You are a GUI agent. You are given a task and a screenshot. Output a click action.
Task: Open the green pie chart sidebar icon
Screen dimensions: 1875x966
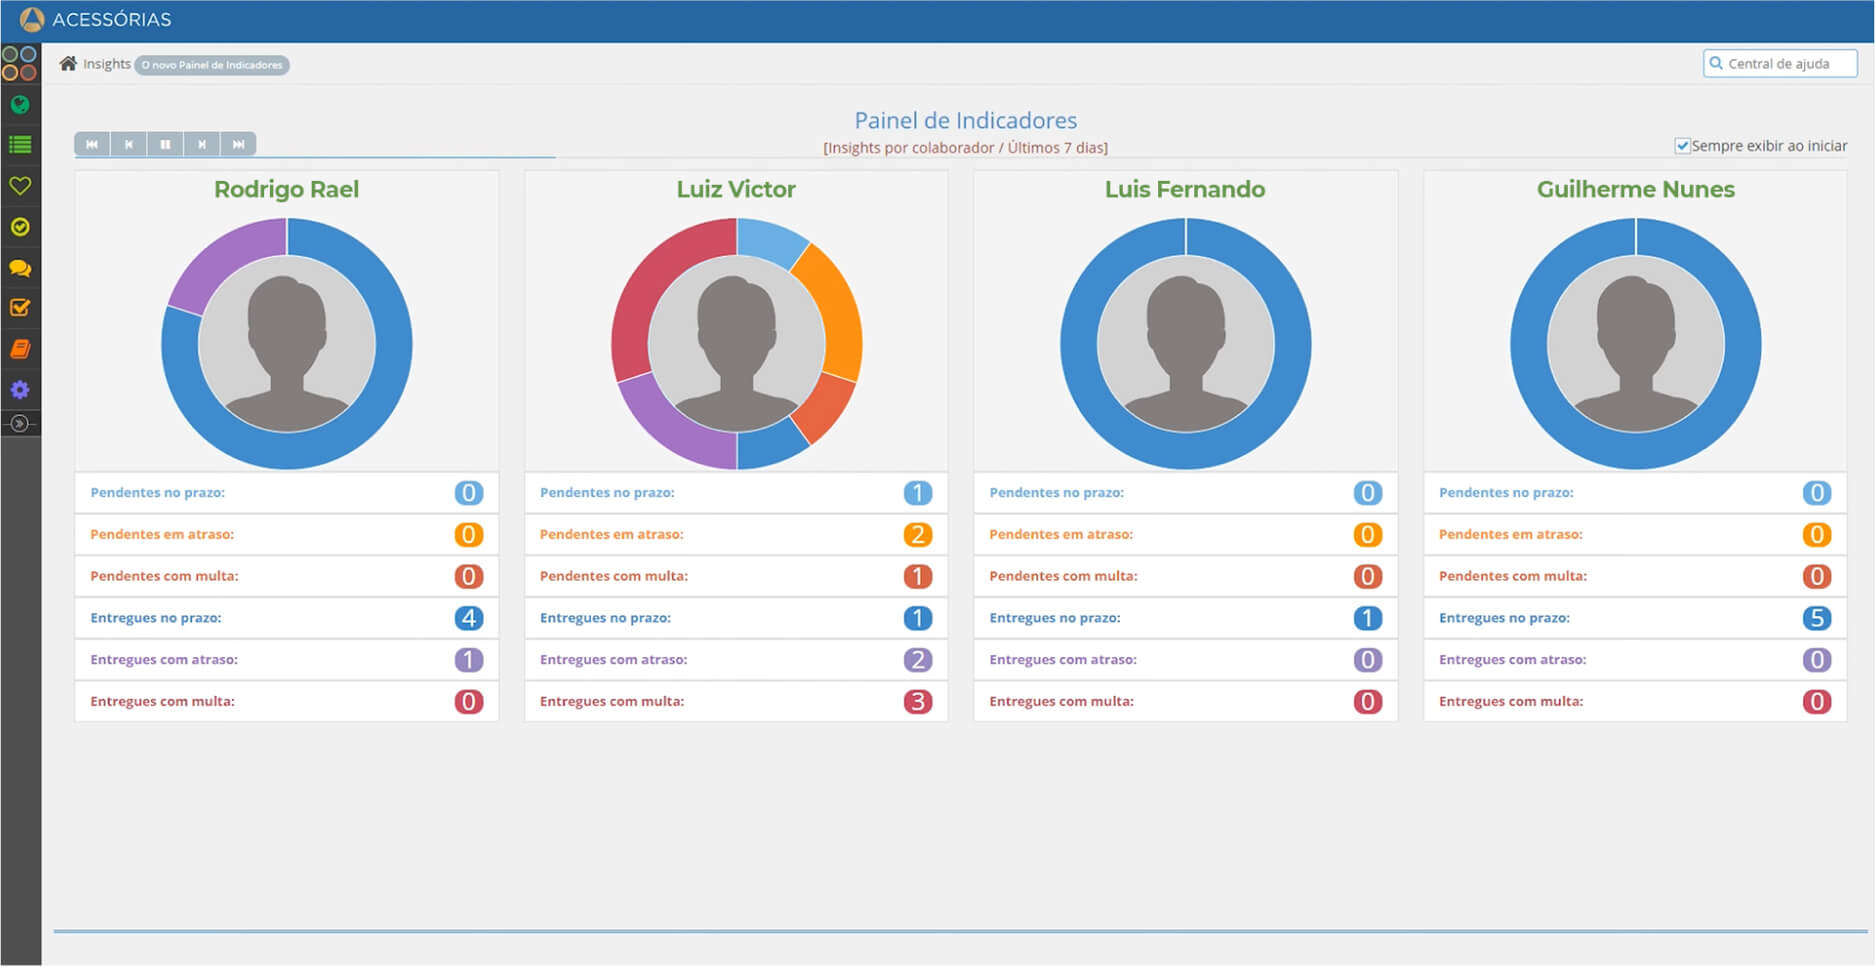click(20, 105)
